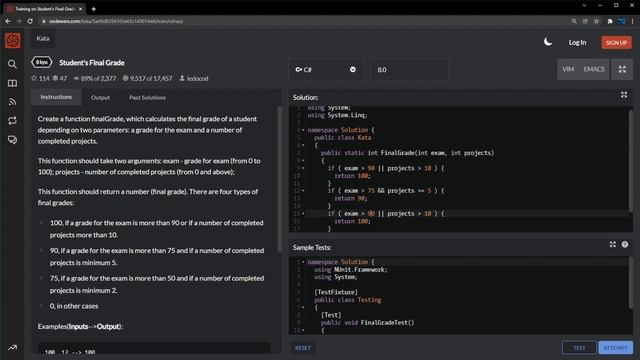The image size is (640, 360).
Task: Collapse fold arrow at Solution line 6
Action: click(303, 145)
